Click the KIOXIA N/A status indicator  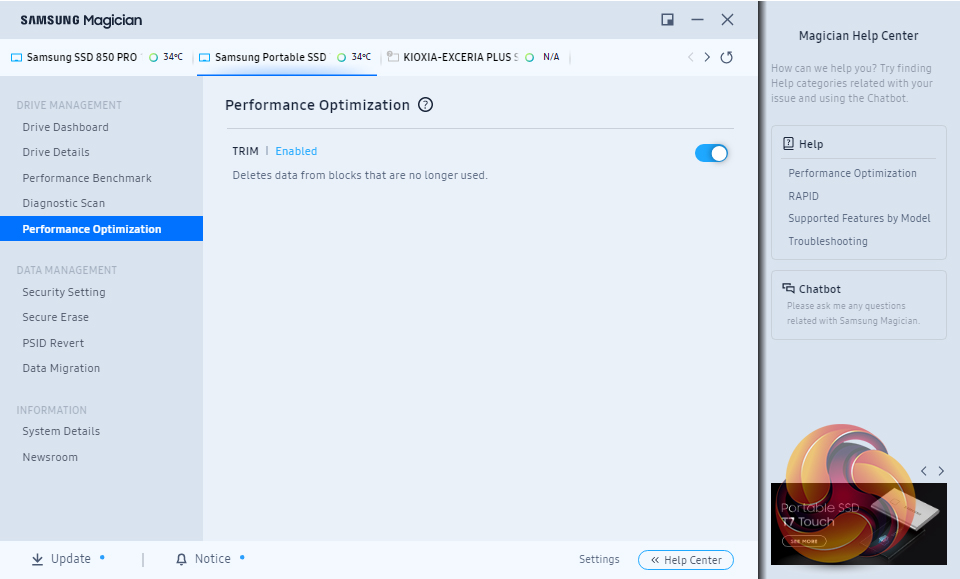coord(530,58)
